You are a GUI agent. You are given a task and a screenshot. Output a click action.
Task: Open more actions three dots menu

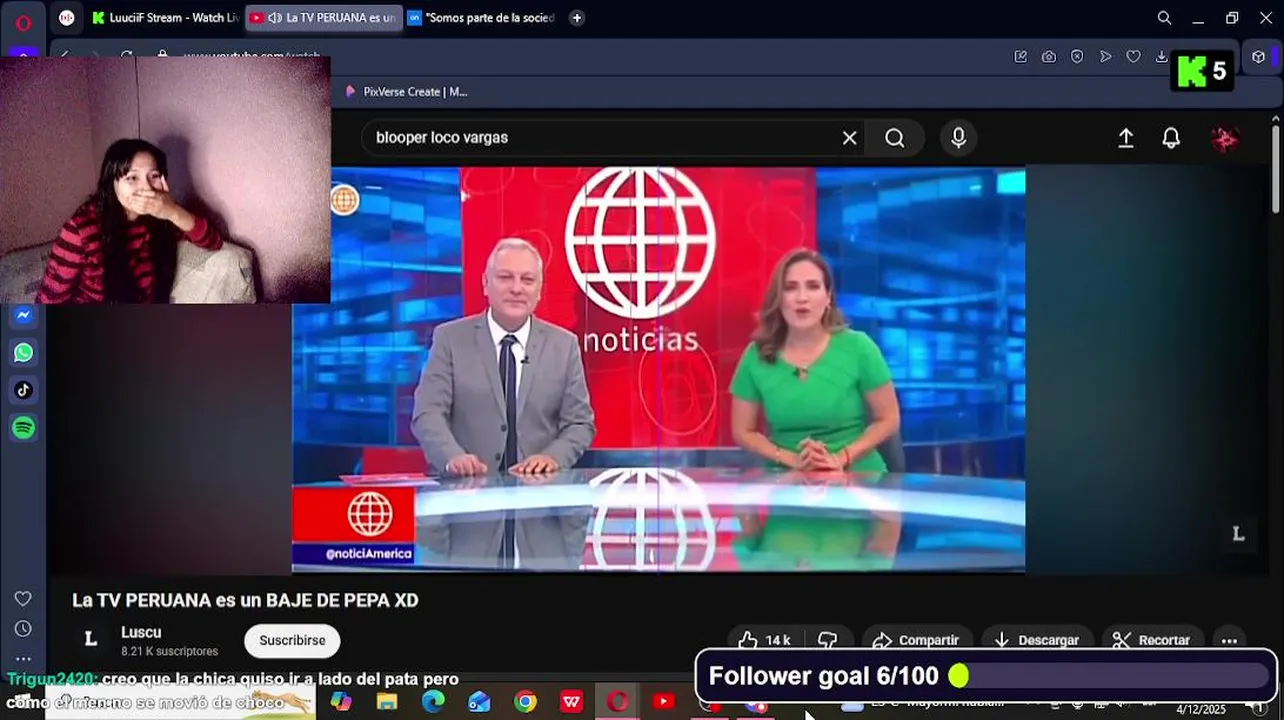pos(1229,640)
